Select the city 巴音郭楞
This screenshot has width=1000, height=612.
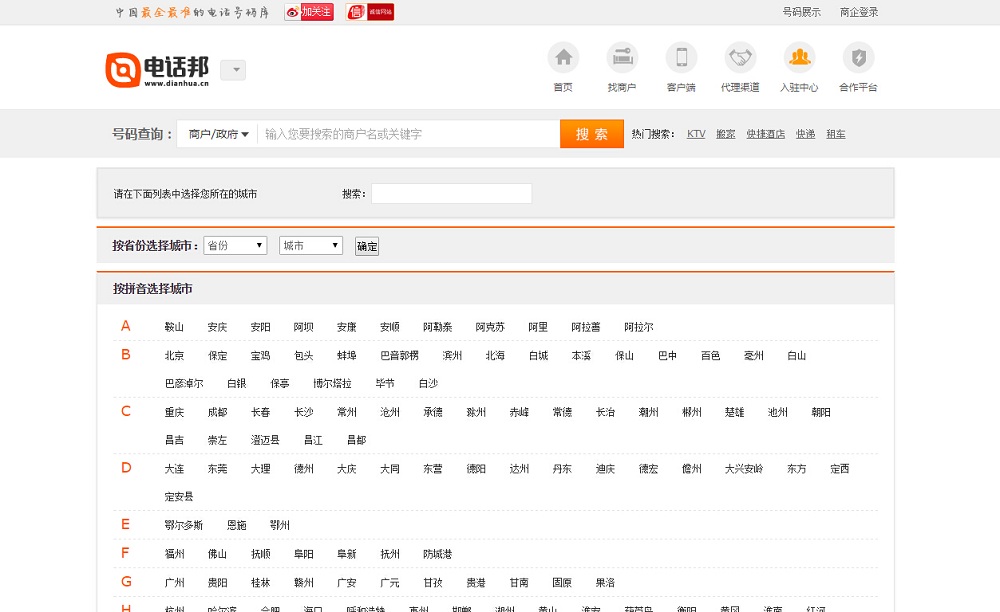coord(399,356)
